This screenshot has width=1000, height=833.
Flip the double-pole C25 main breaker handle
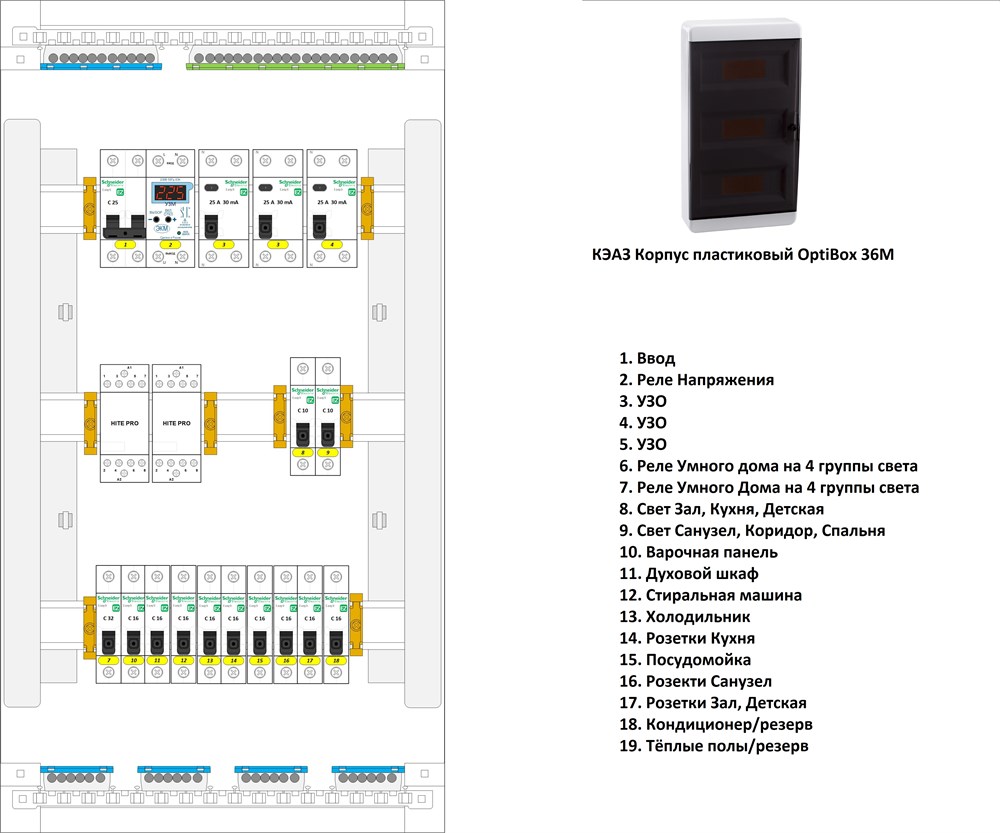click(125, 226)
